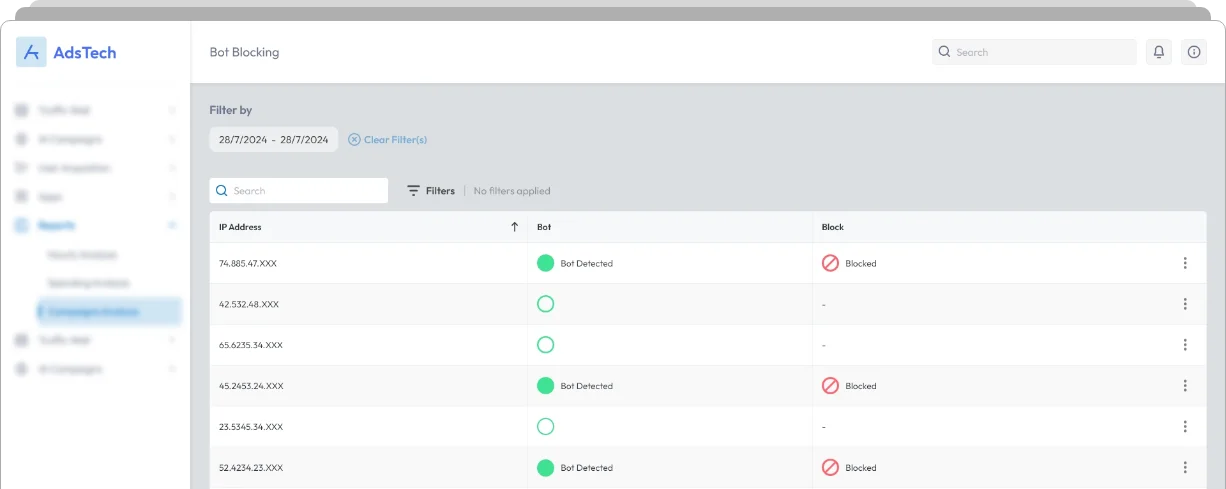The width and height of the screenshot is (1226, 489).
Task: Click the top header search field
Action: point(1034,52)
